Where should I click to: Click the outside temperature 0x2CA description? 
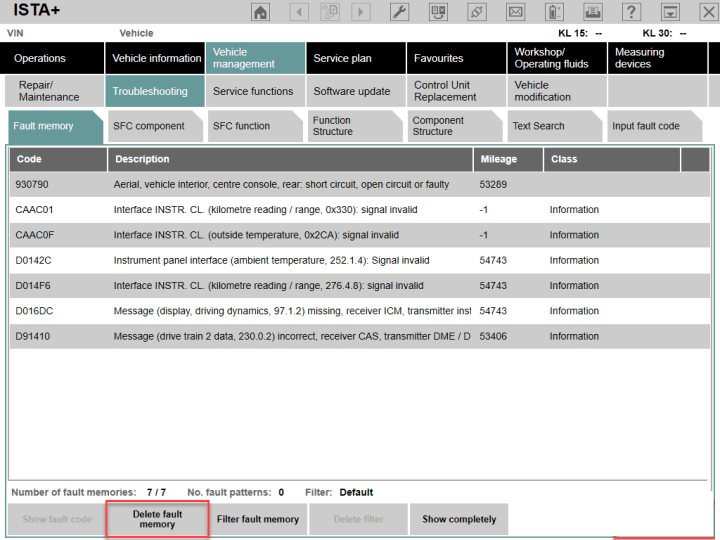point(256,235)
